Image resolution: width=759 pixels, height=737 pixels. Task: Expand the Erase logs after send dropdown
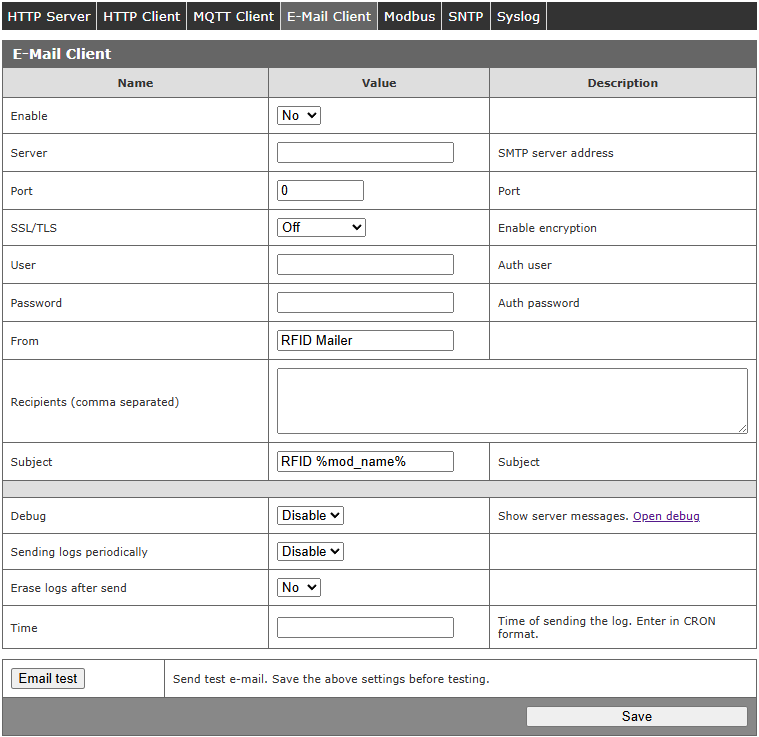(298, 587)
